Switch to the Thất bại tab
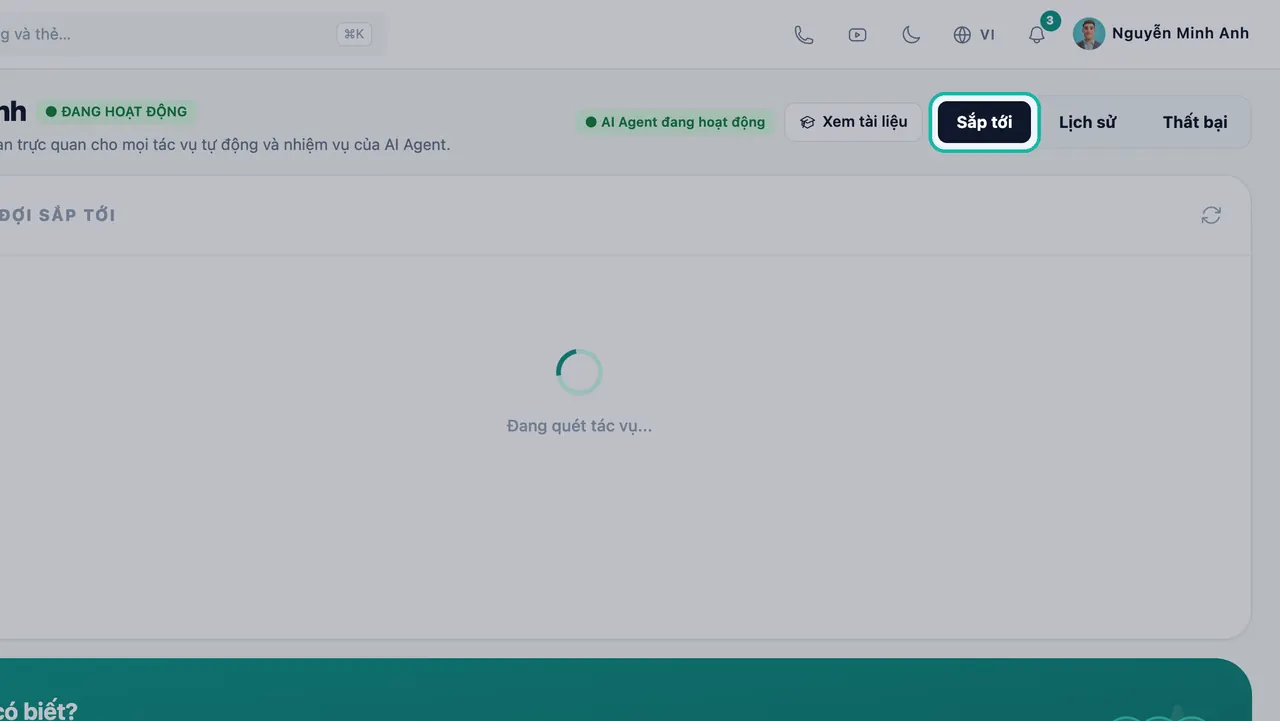Screen dimensions: 1280x721 (1195, 122)
